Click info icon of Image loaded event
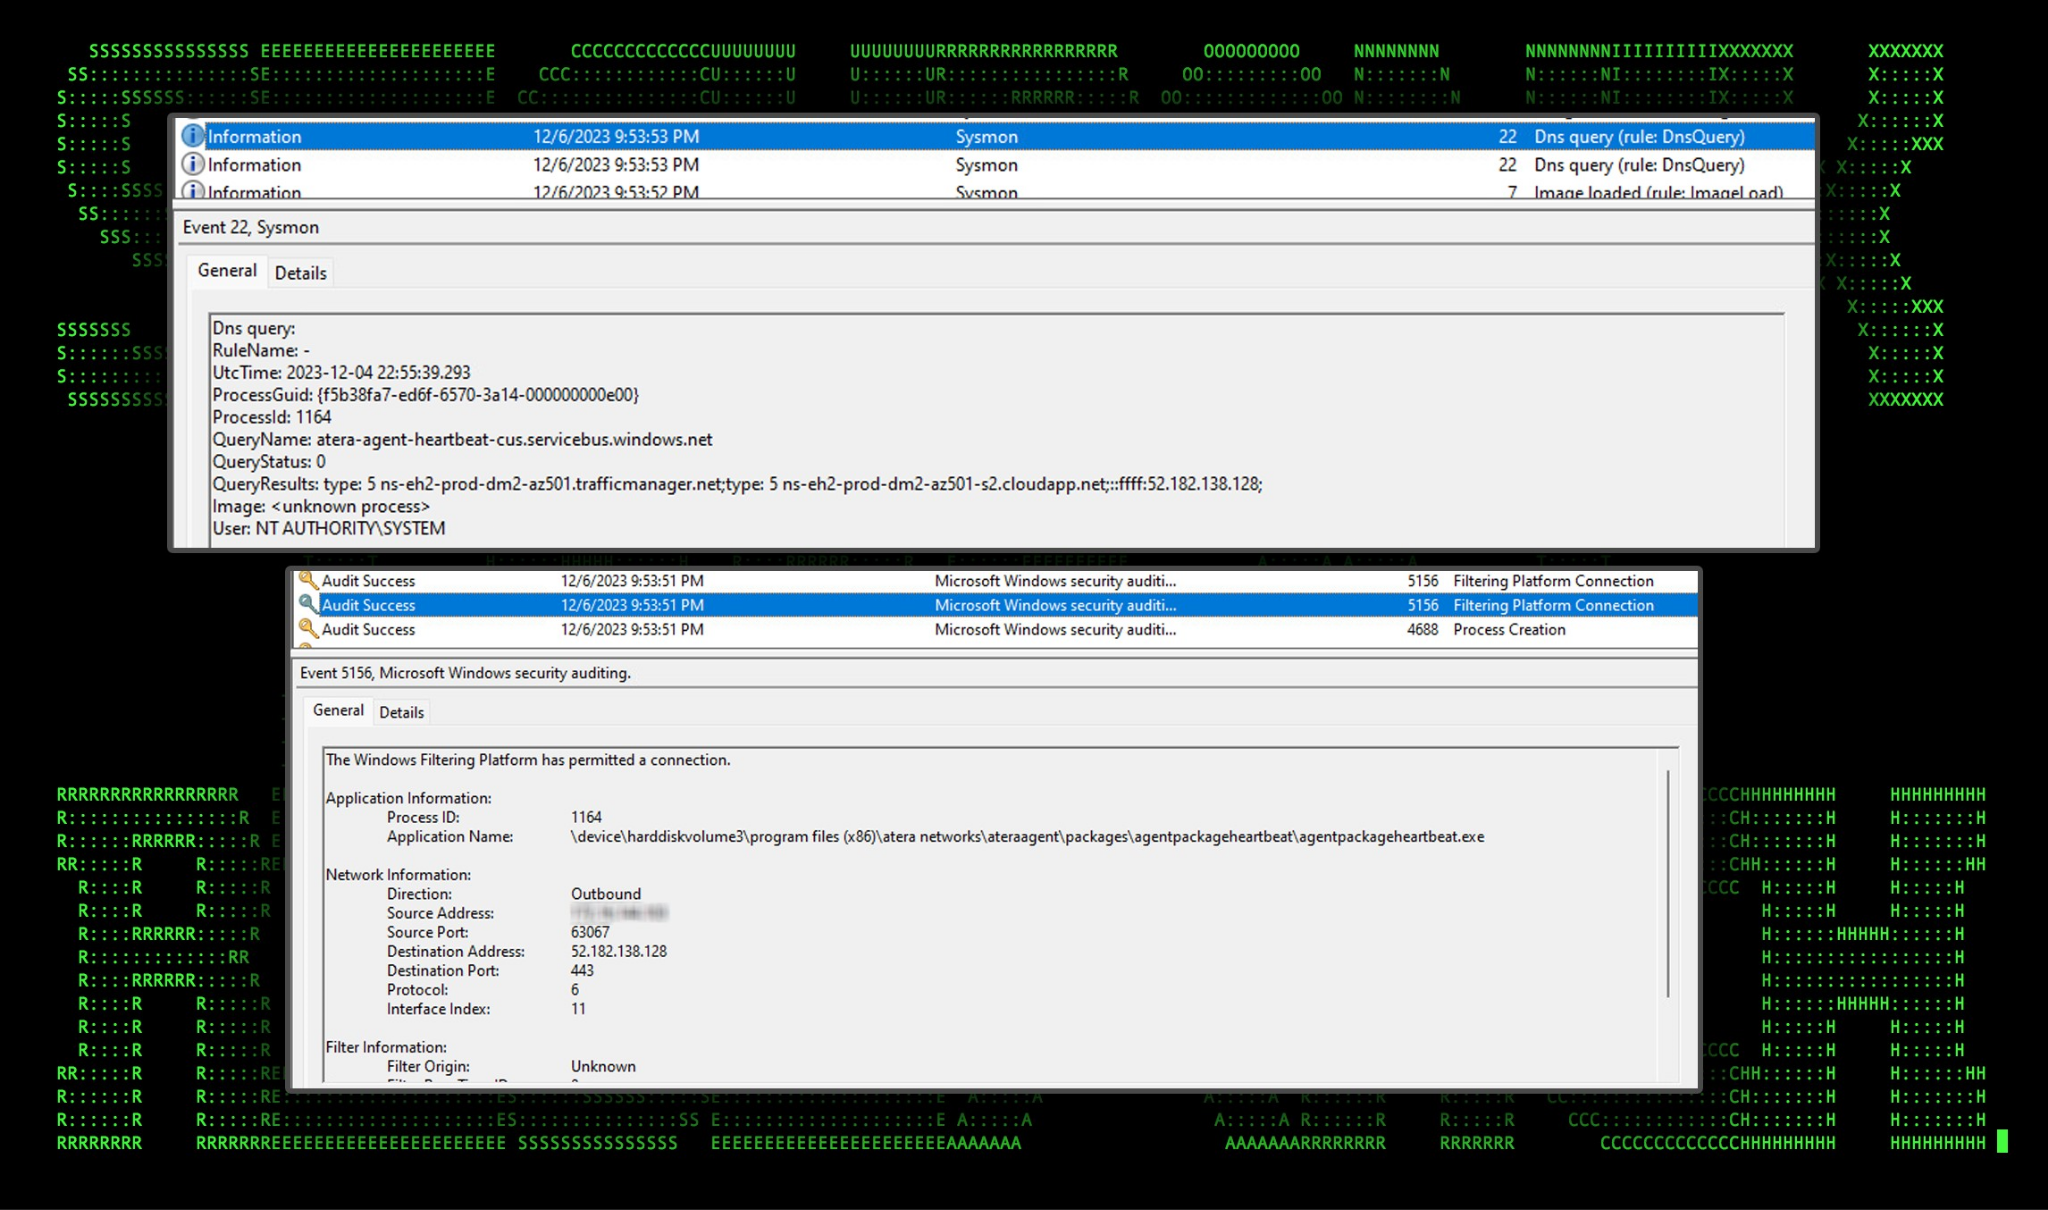Viewport: 2048px width, 1210px height. [x=192, y=190]
